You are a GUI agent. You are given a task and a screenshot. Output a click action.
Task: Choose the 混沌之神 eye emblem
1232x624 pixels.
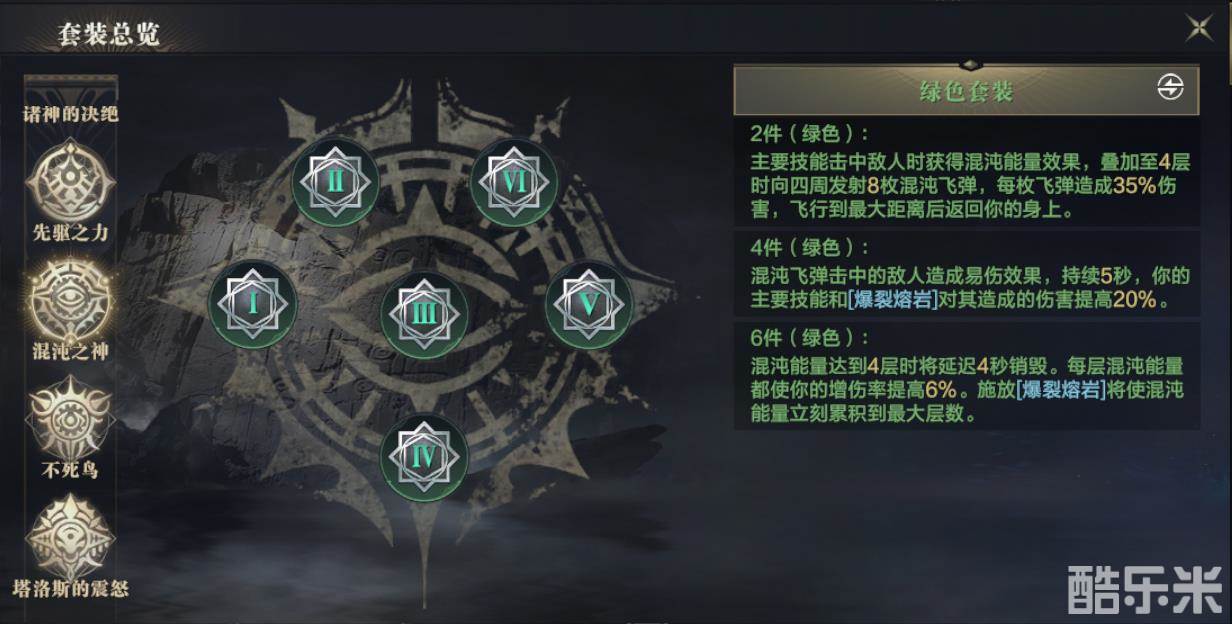69,300
